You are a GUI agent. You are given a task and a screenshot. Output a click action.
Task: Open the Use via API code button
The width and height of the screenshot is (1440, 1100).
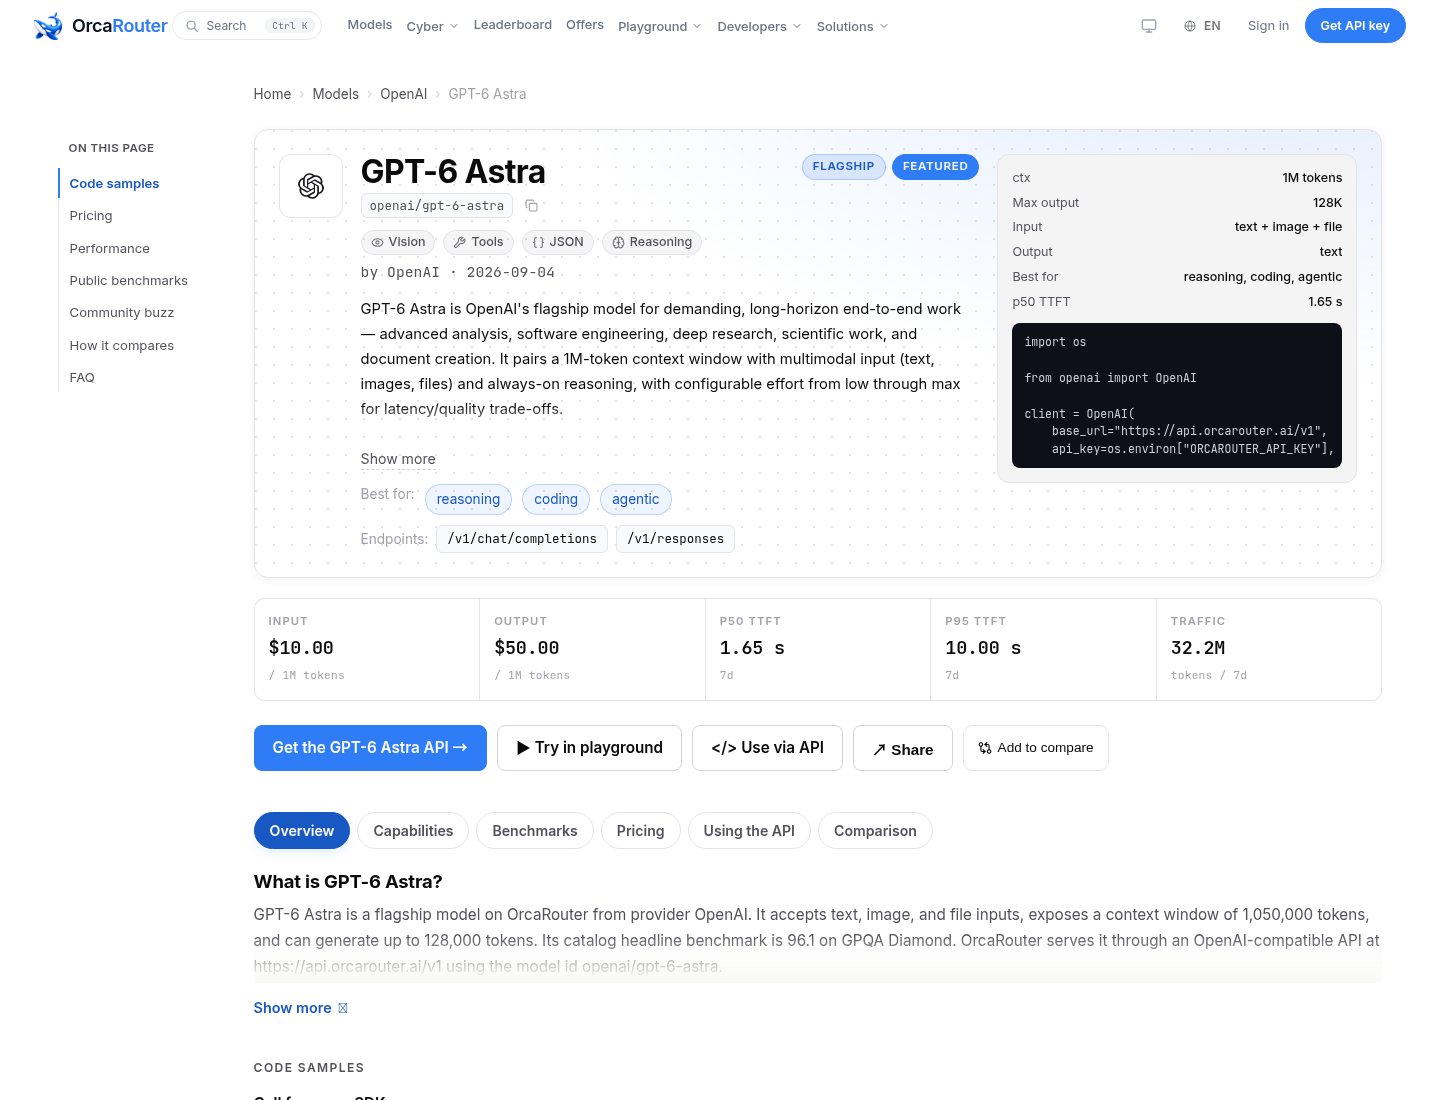(x=768, y=748)
